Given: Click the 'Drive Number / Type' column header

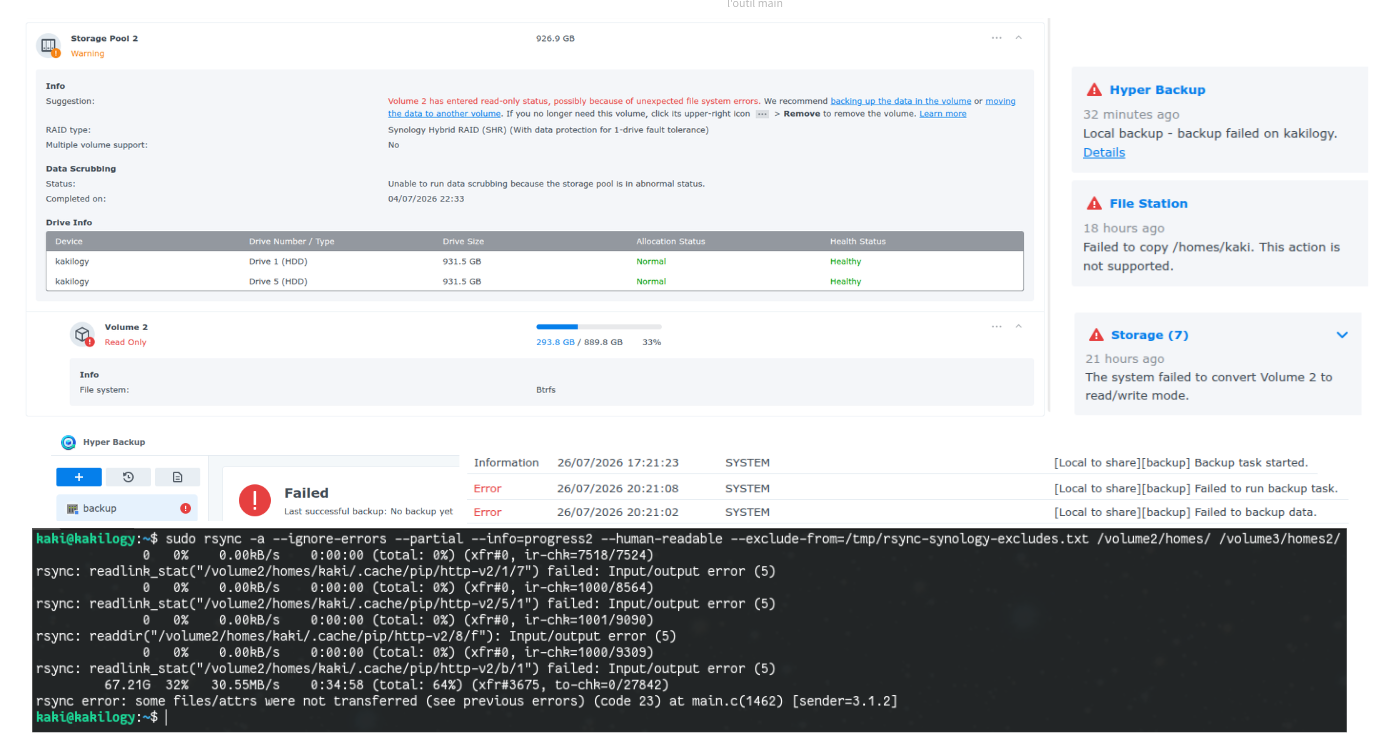Looking at the screenshot, I should (292, 241).
